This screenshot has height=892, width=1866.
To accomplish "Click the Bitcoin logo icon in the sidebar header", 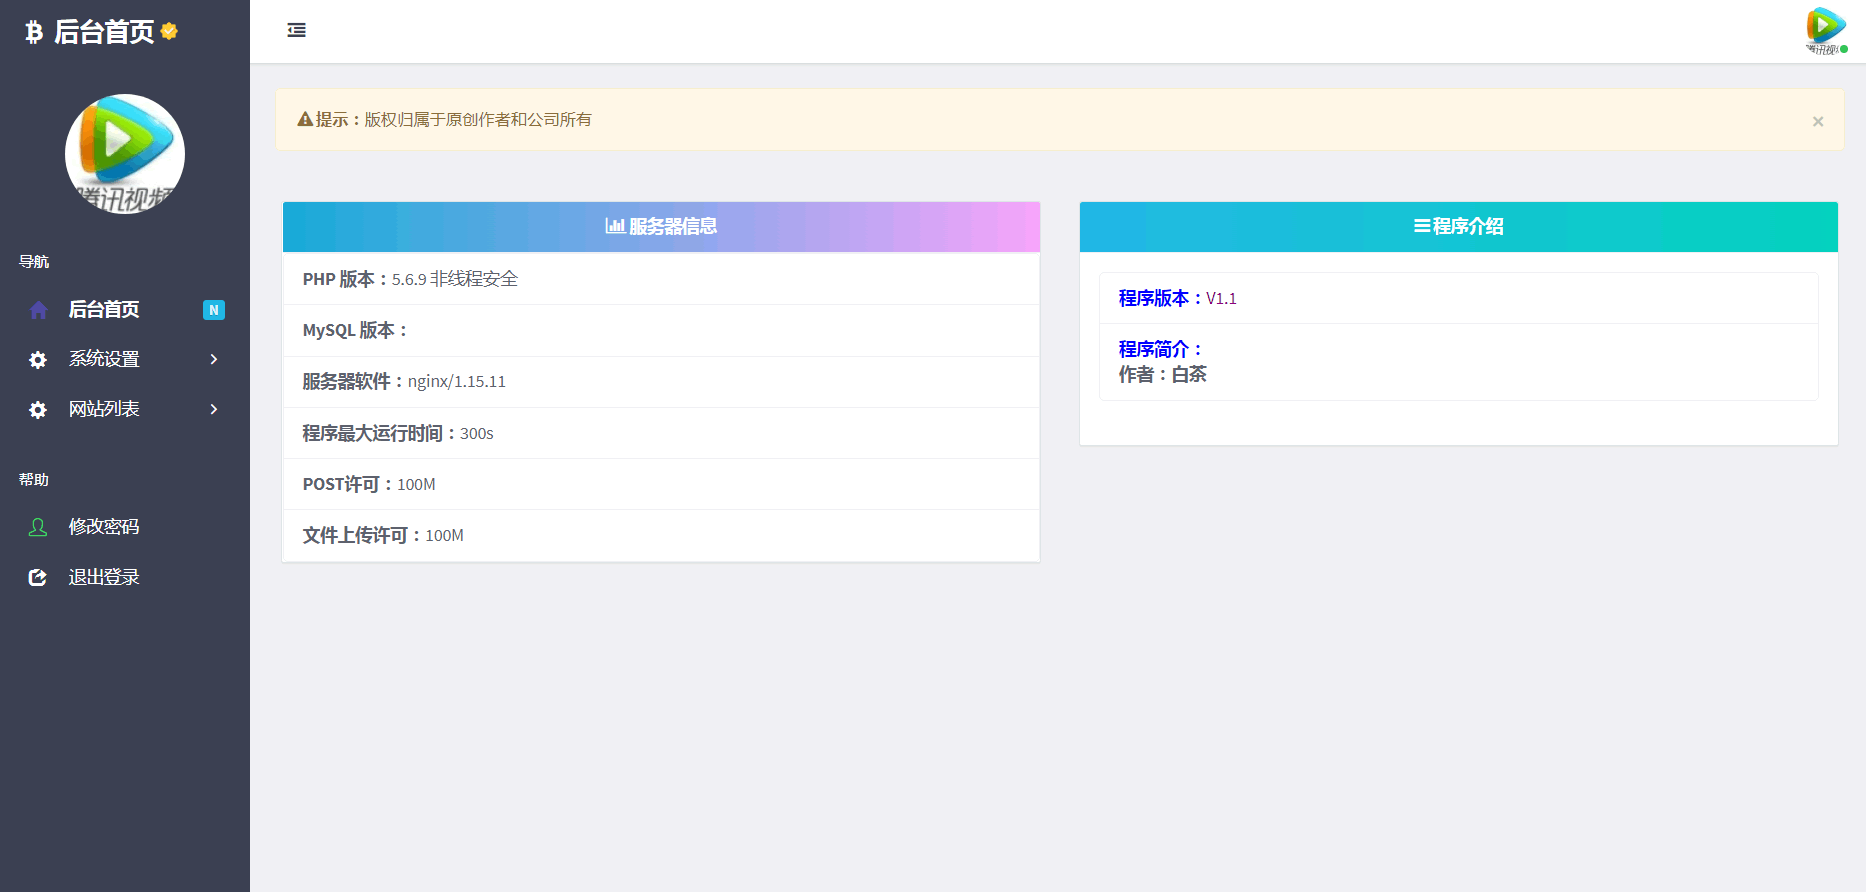I will pos(34,32).
